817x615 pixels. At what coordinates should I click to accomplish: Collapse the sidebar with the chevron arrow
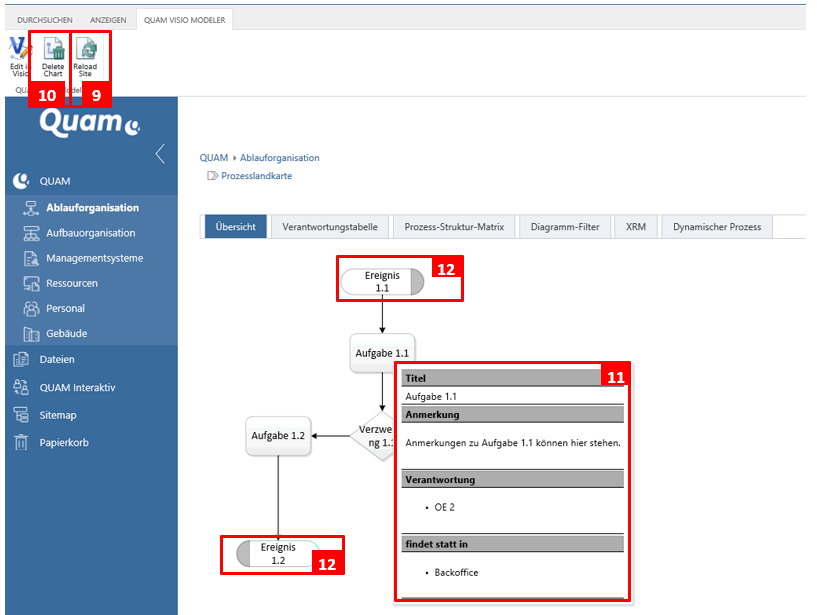pyautogui.click(x=160, y=154)
